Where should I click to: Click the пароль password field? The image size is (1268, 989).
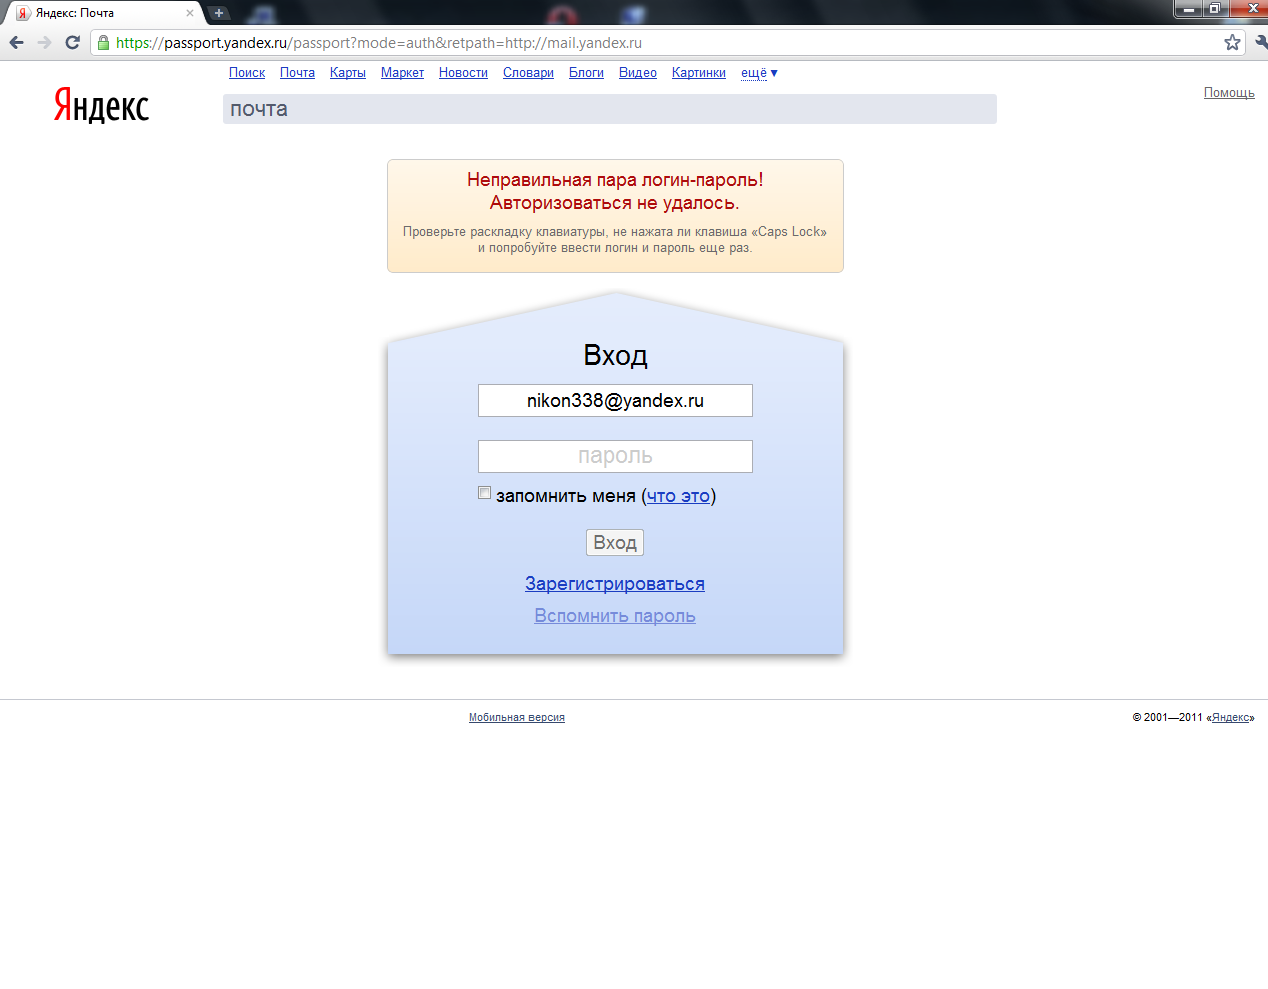pos(615,456)
